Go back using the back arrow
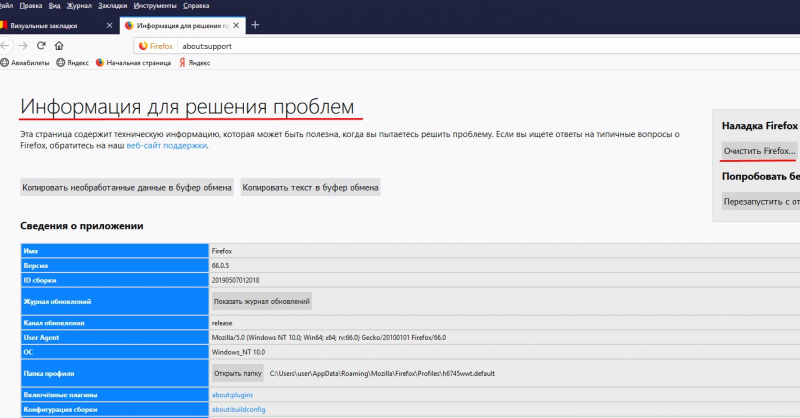Image resolution: width=800 pixels, height=418 pixels. (5, 46)
